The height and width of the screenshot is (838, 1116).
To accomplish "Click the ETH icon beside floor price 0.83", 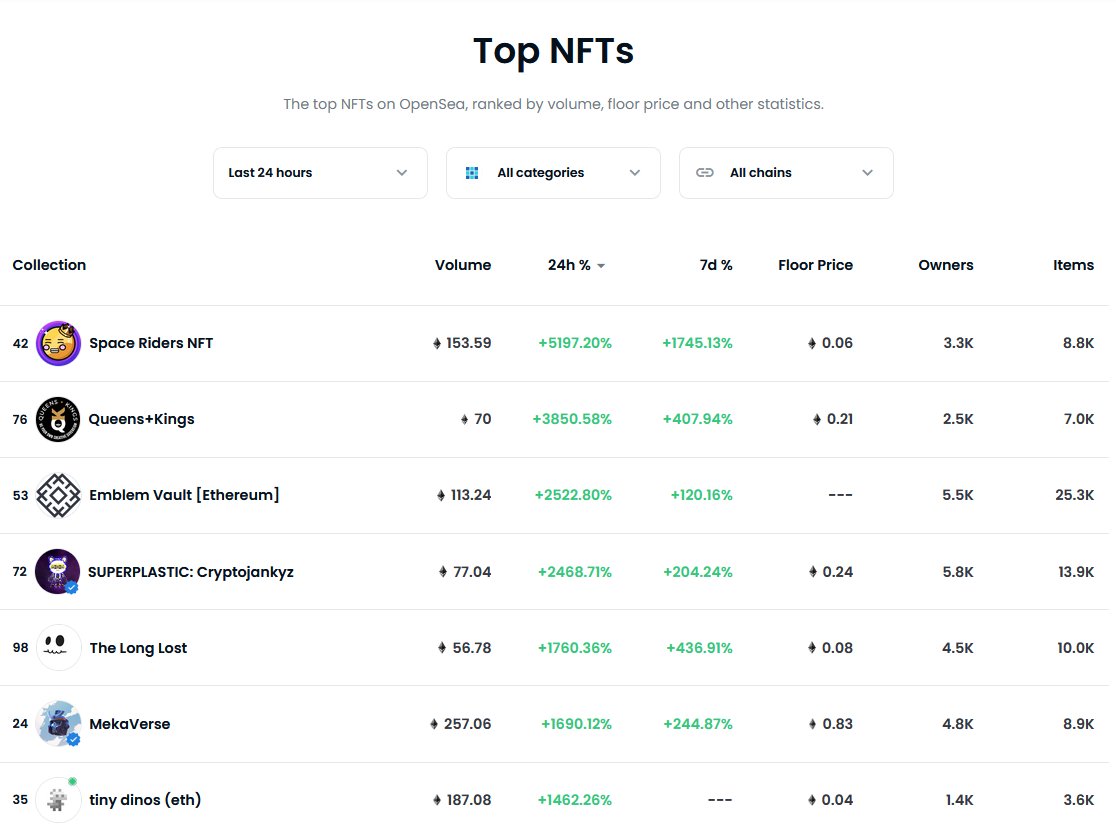I will 813,724.
